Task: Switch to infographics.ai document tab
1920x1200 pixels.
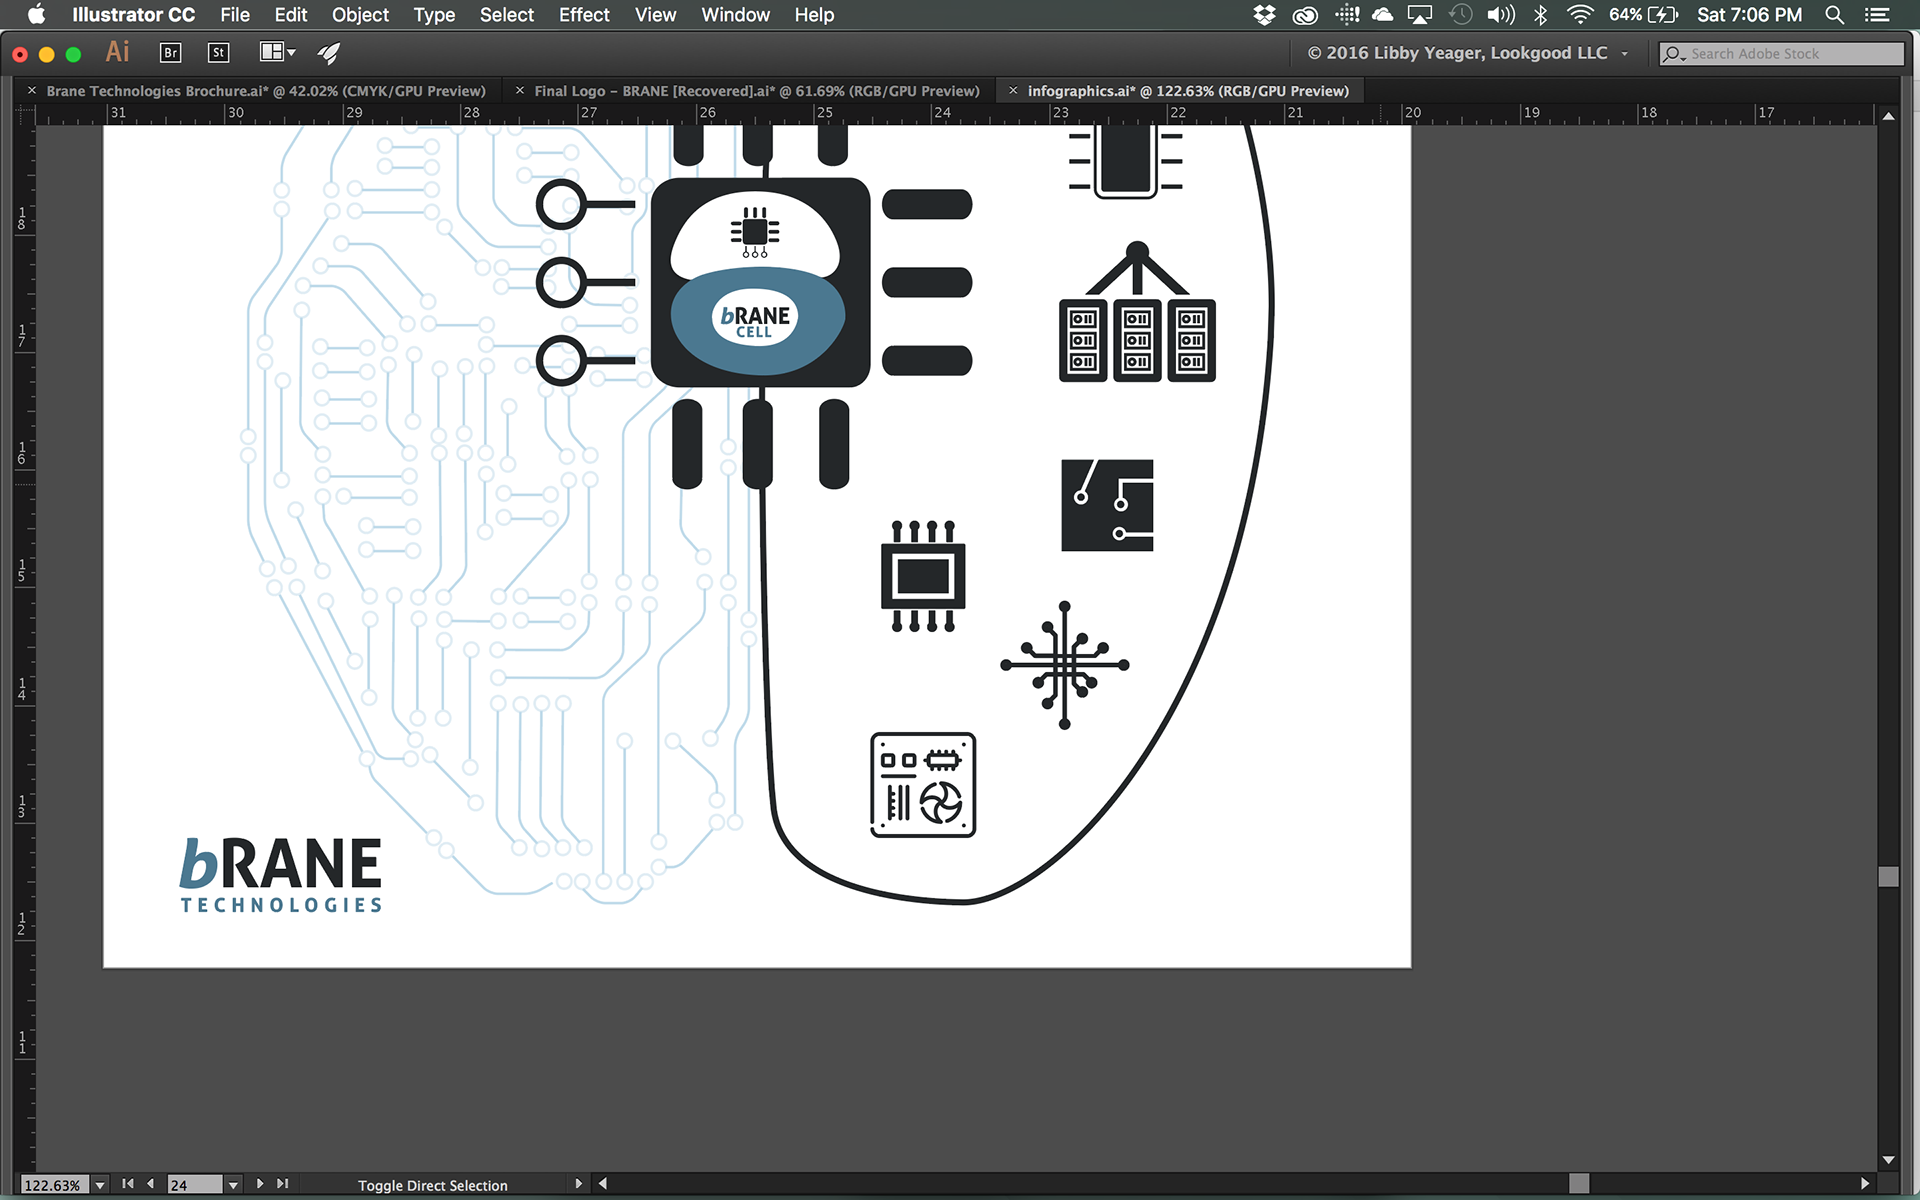Action: point(1188,90)
